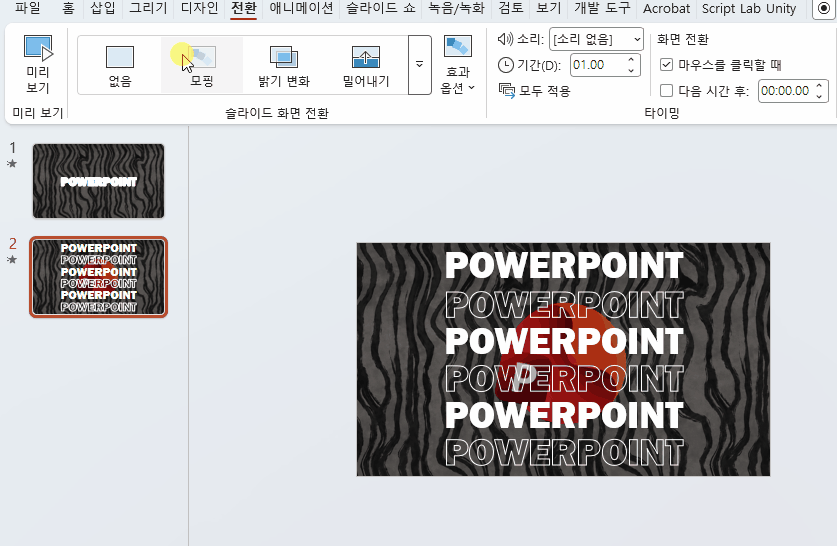This screenshot has height=546, width=837.
Task: Click slide 2 transition star marker
Action: pyautogui.click(x=12, y=259)
